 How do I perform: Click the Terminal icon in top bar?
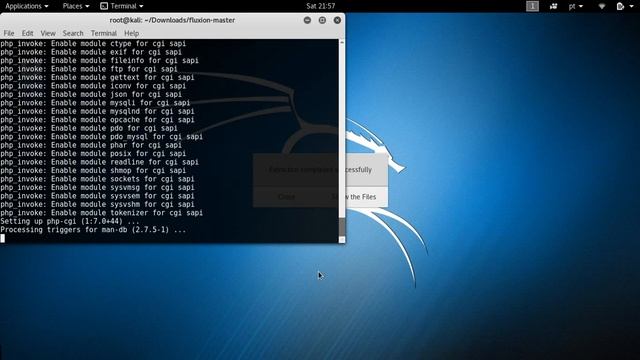[104, 6]
